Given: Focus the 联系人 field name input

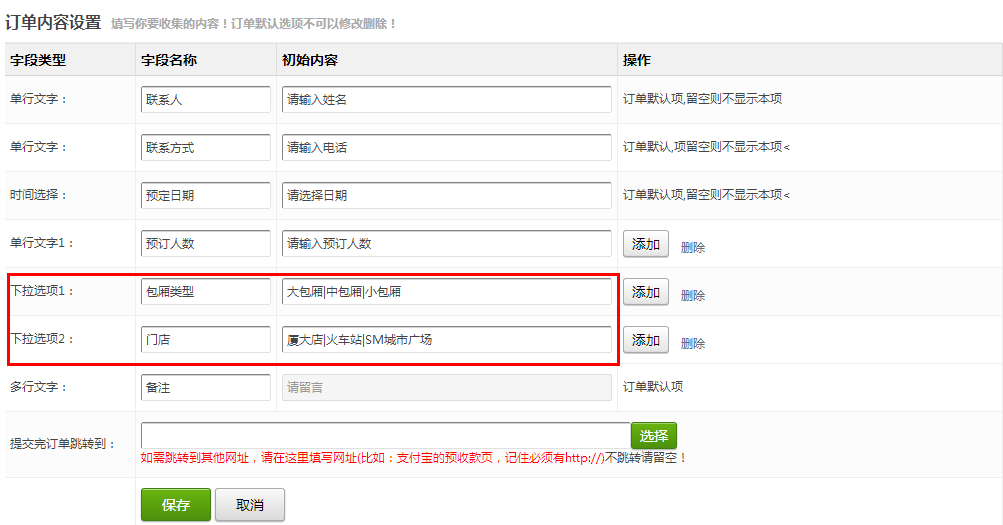Looking at the screenshot, I should pos(206,100).
